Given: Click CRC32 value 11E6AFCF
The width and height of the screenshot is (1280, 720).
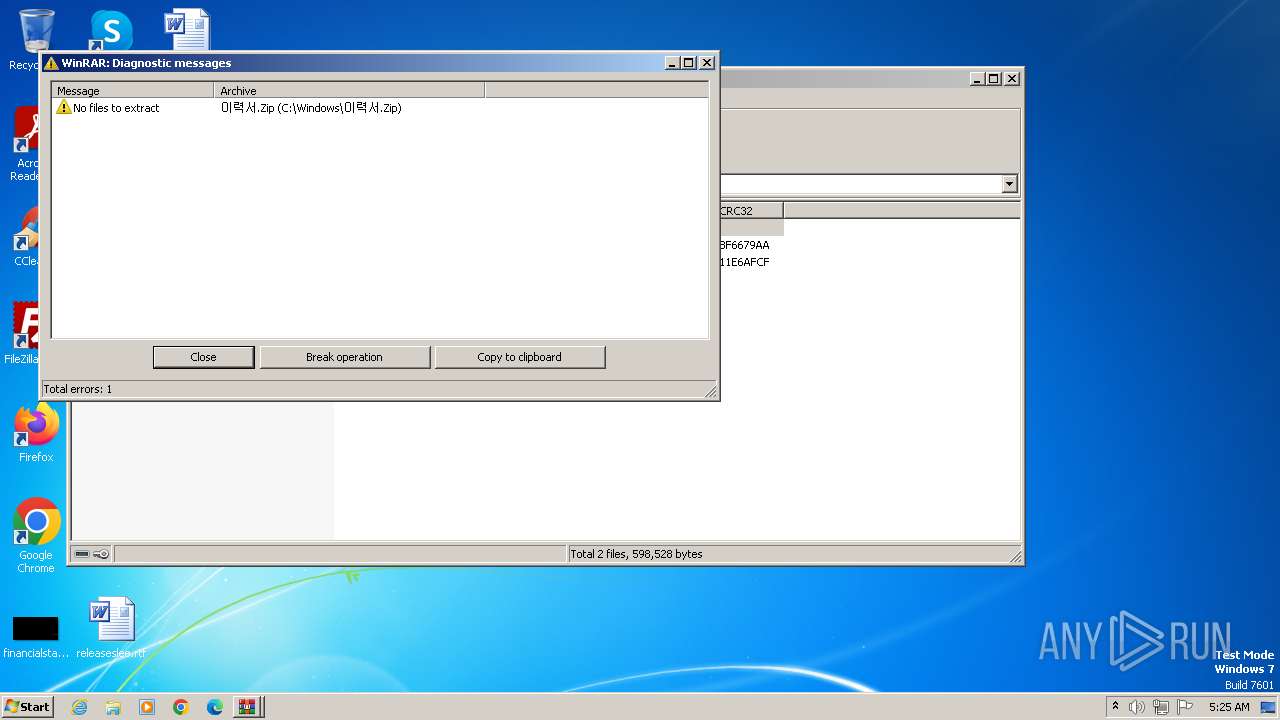Looking at the screenshot, I should pyautogui.click(x=745, y=262).
